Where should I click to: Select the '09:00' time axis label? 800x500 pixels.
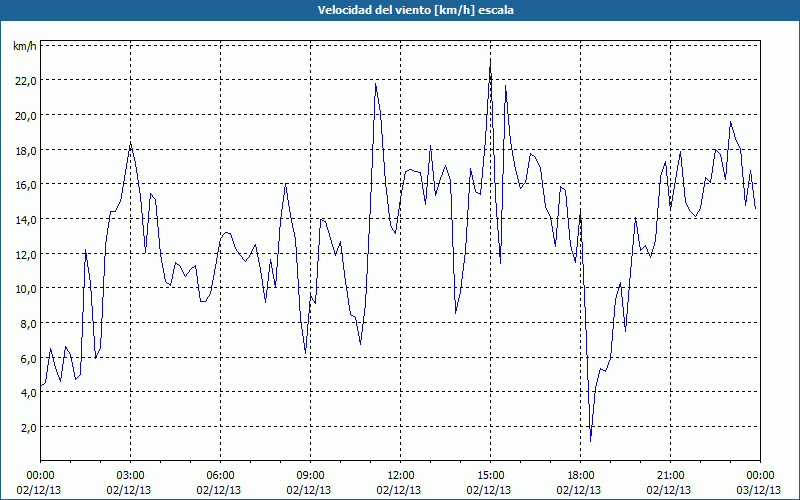pos(310,476)
